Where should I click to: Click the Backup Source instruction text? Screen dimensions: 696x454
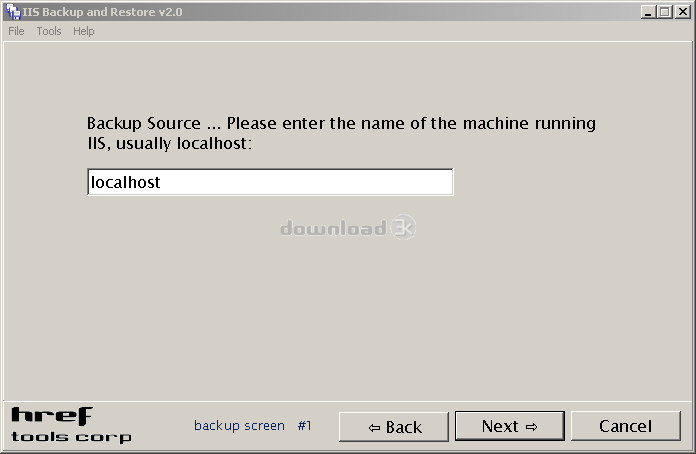(x=341, y=133)
